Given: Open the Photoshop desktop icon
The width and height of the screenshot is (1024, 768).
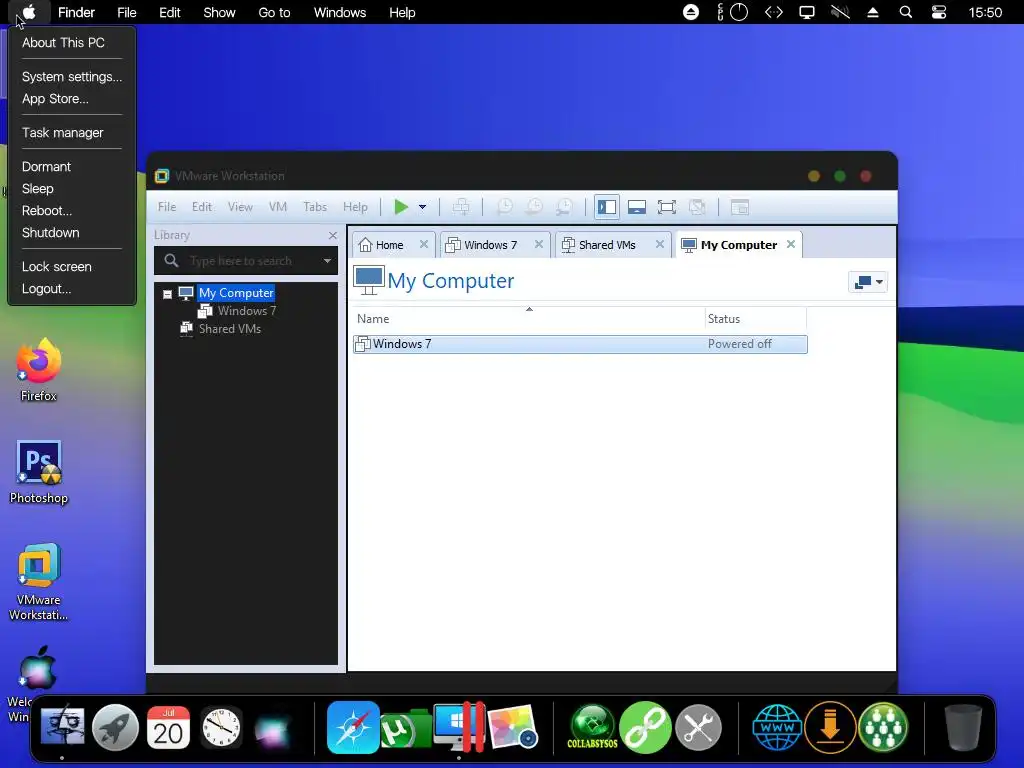Looking at the screenshot, I should [39, 472].
